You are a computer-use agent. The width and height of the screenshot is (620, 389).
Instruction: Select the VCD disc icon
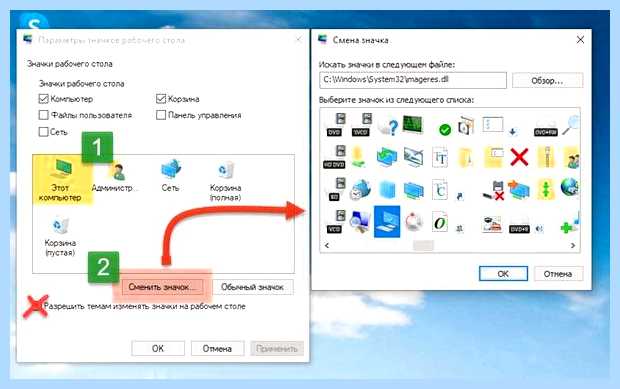(x=335, y=221)
